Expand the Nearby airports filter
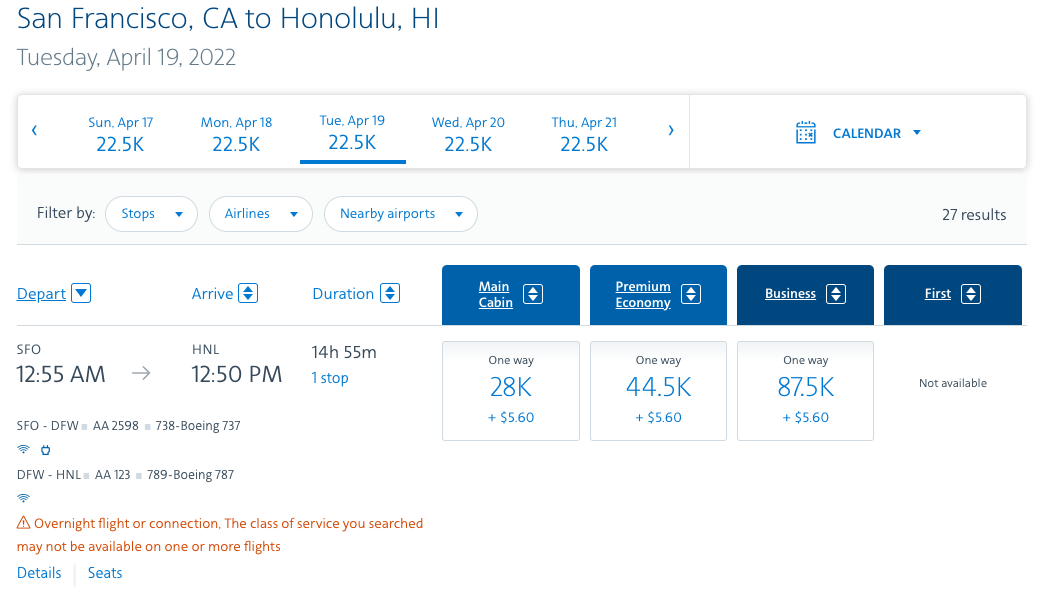 click(x=400, y=214)
